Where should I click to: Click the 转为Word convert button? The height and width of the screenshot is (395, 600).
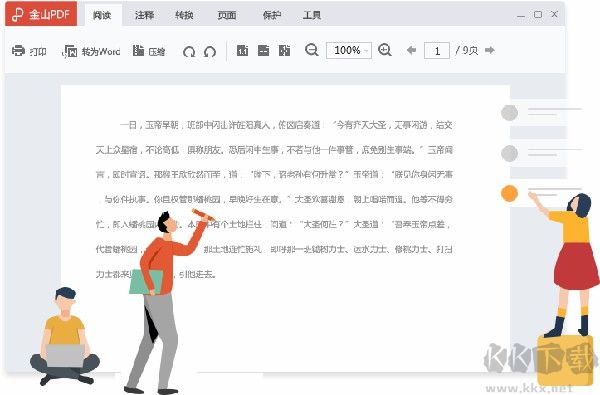point(91,51)
